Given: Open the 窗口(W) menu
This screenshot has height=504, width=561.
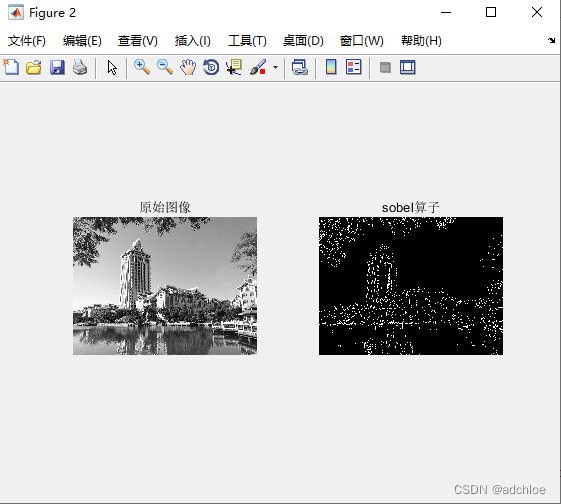Looking at the screenshot, I should pos(362,41).
